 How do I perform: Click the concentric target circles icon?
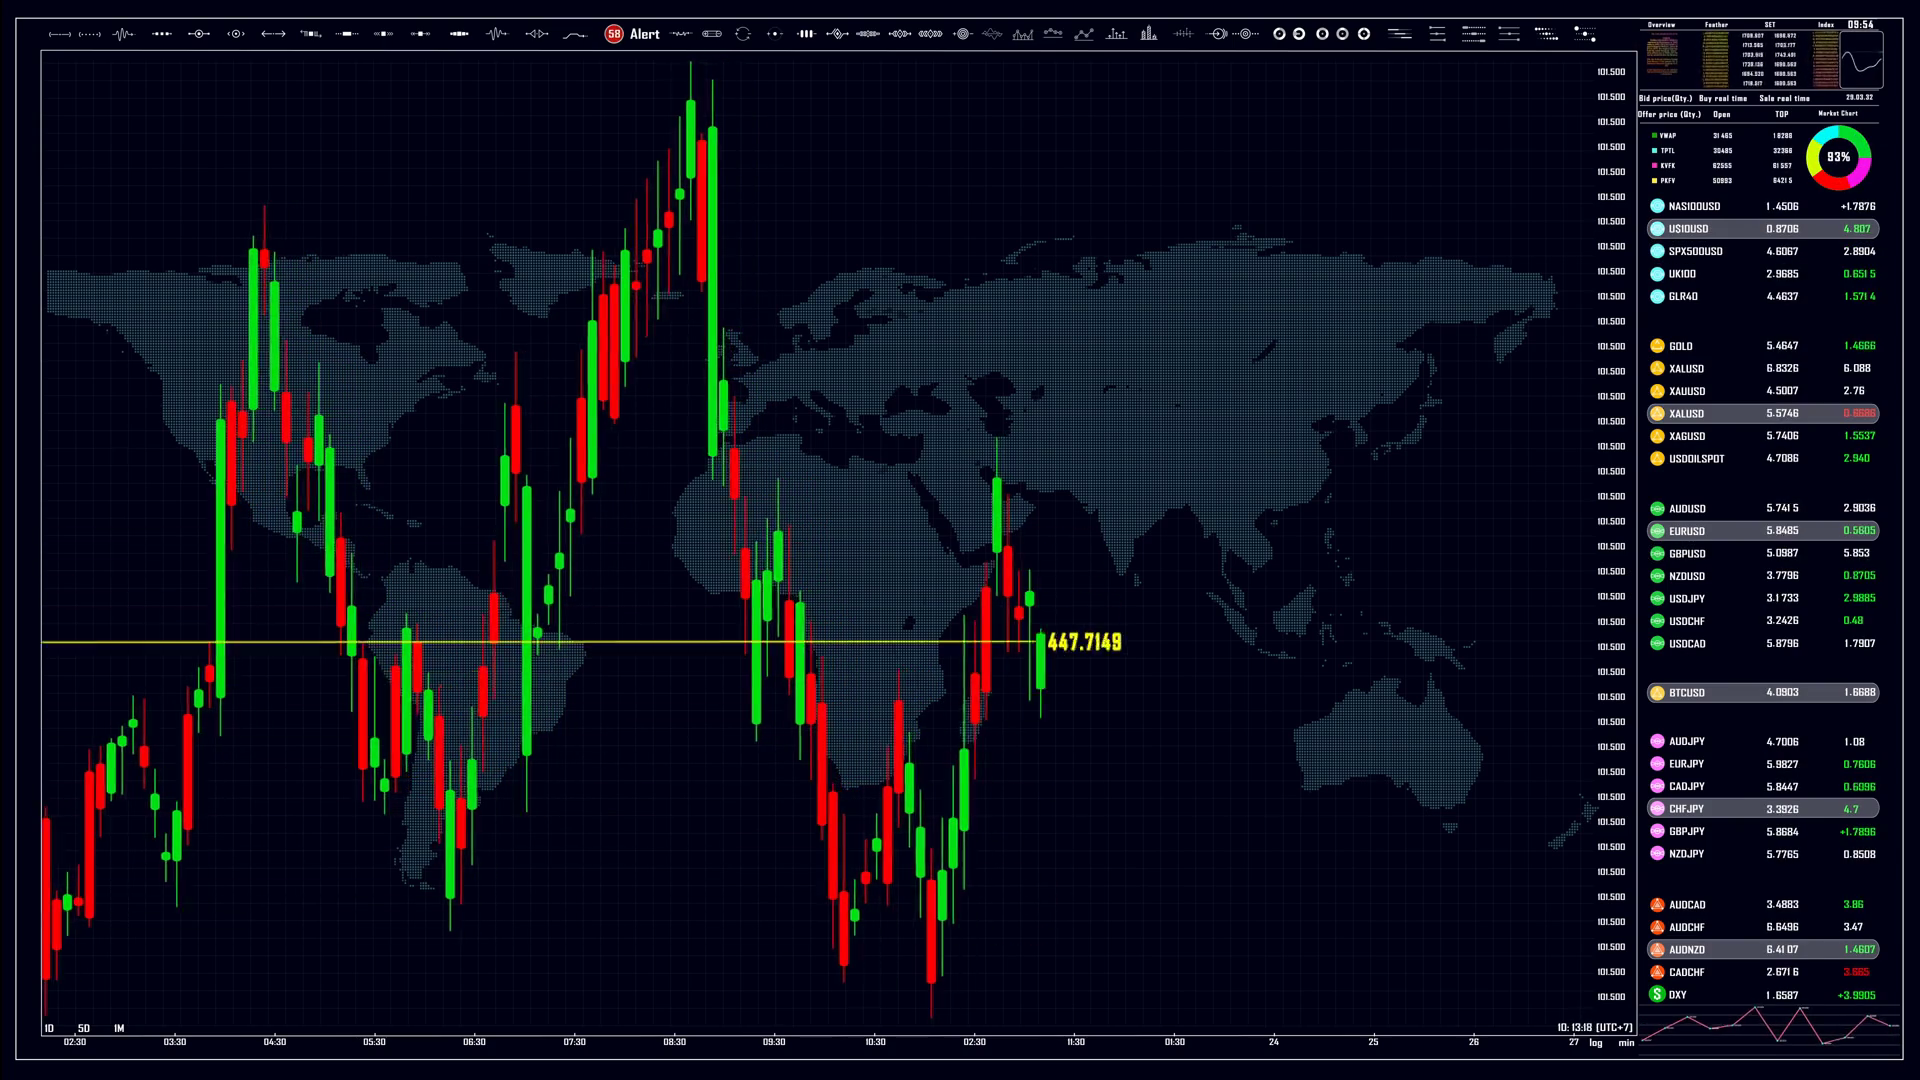click(x=963, y=34)
